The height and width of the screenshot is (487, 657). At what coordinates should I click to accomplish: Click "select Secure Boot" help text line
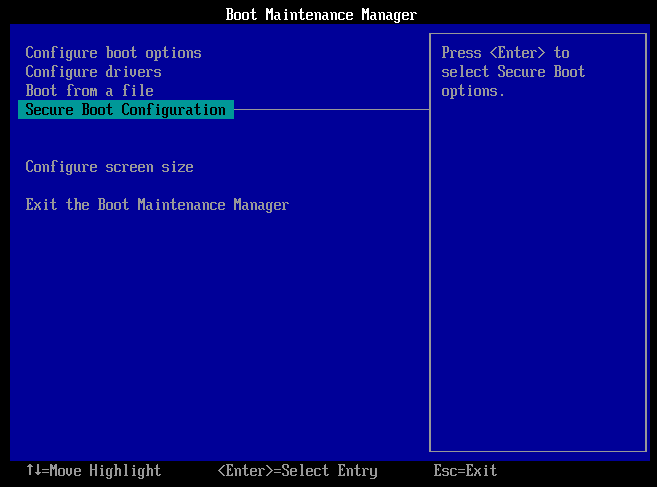tap(513, 72)
